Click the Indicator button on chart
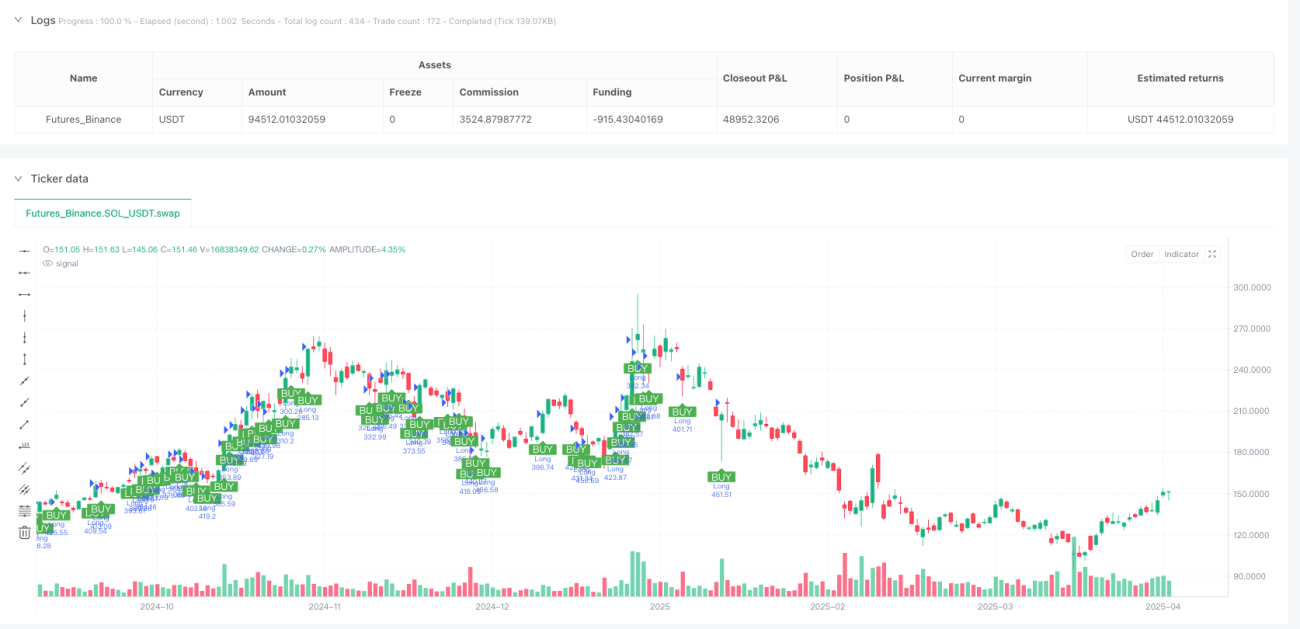 [x=1181, y=254]
